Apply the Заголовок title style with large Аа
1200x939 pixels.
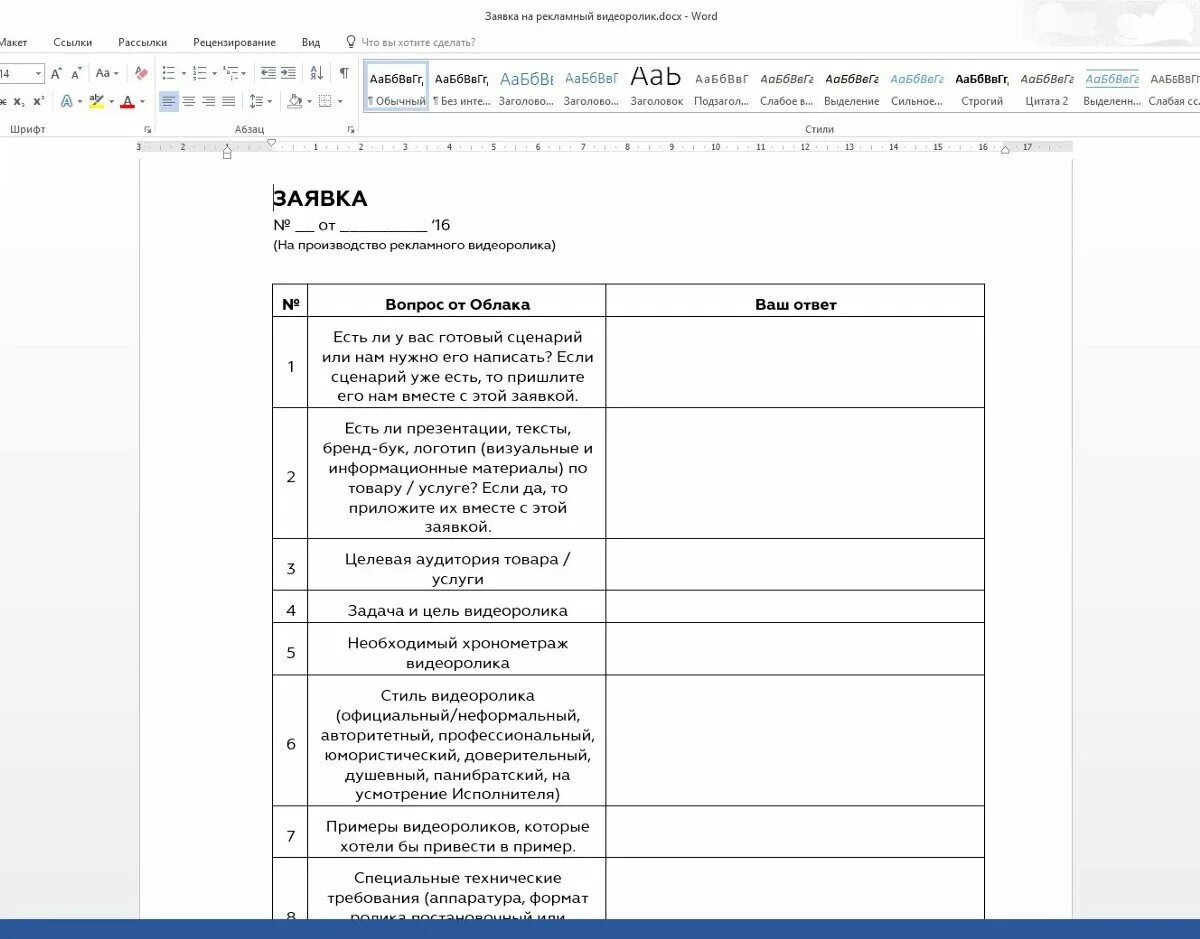point(657,87)
